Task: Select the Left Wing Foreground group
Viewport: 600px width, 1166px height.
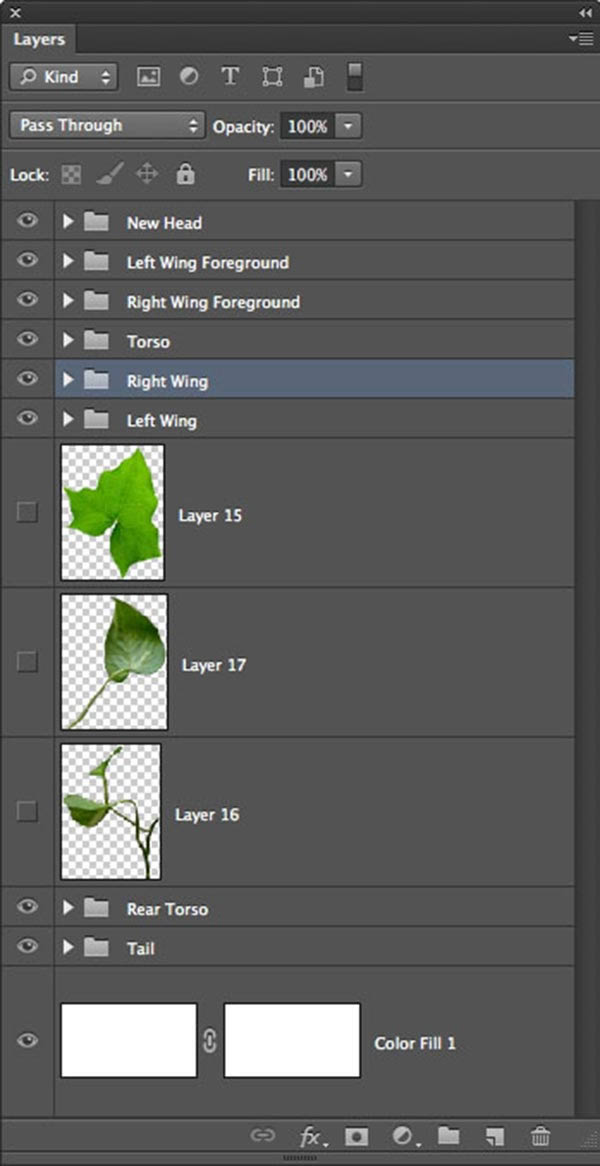Action: point(207,263)
